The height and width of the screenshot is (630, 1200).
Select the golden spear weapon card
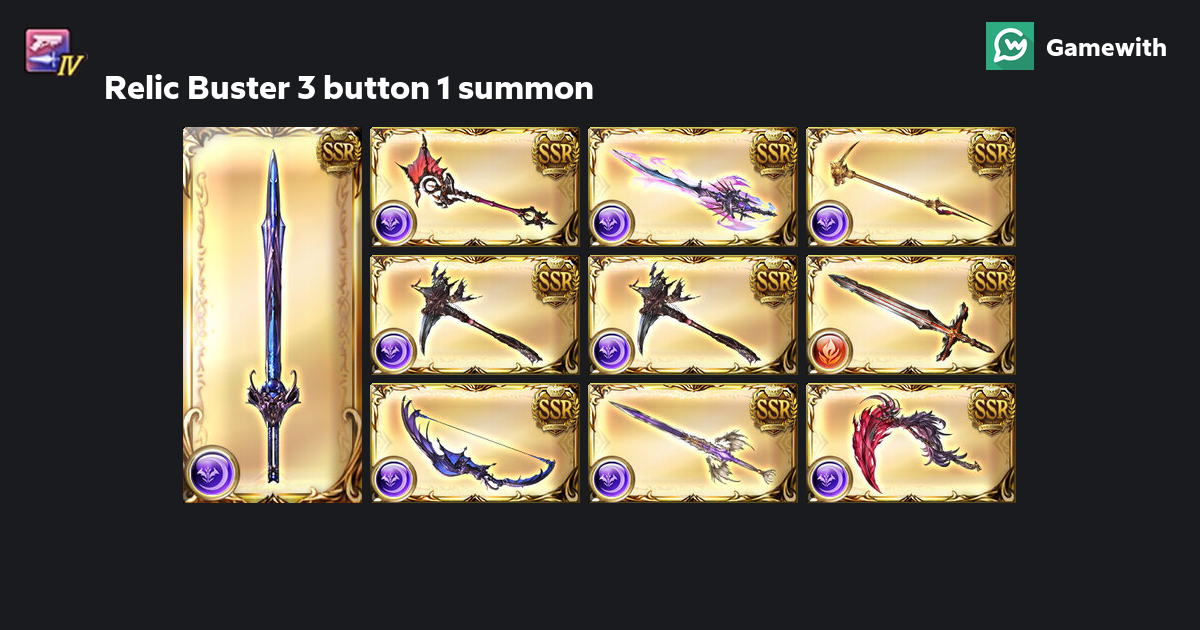[x=911, y=187]
